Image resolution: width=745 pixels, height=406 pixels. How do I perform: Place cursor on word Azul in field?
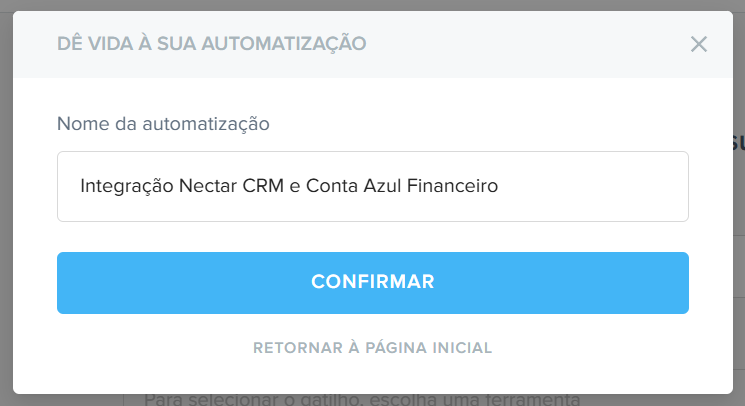click(x=382, y=186)
